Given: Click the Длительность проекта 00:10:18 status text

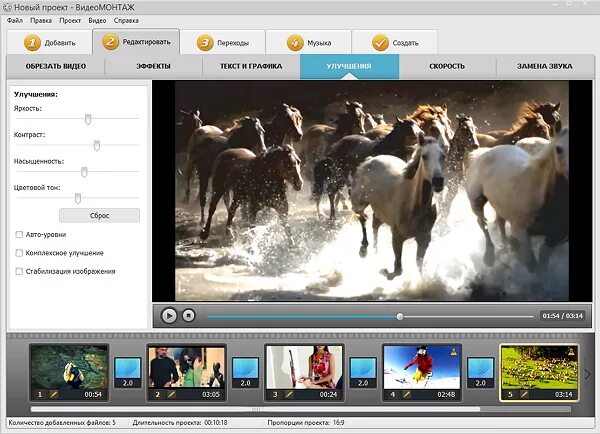Looking at the screenshot, I should click(x=180, y=423).
